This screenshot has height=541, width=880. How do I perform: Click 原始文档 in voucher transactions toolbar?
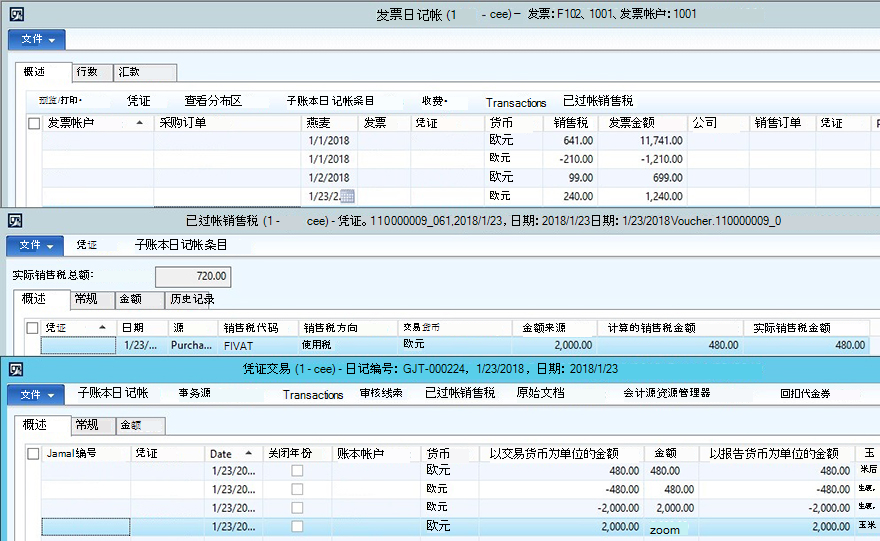(x=540, y=393)
